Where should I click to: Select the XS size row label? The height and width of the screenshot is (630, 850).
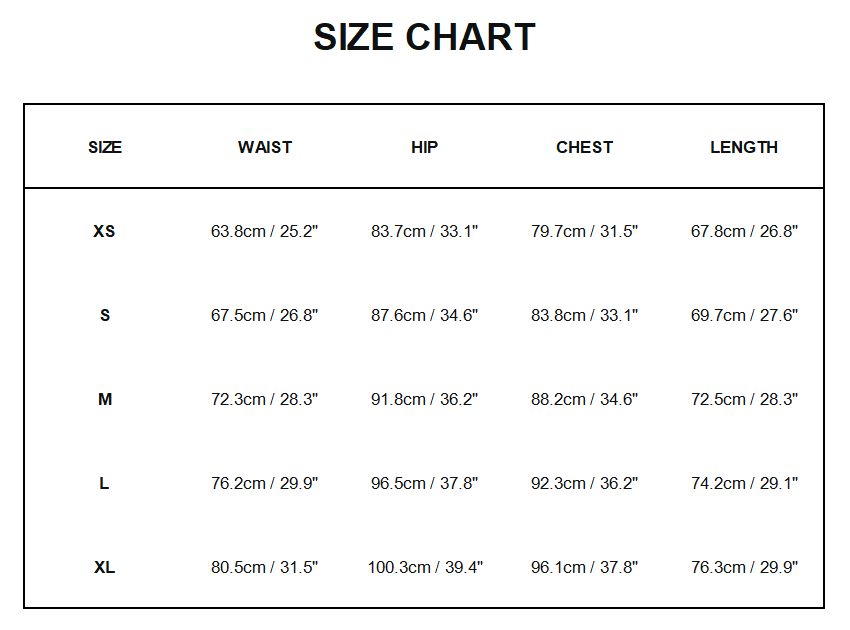coord(105,231)
